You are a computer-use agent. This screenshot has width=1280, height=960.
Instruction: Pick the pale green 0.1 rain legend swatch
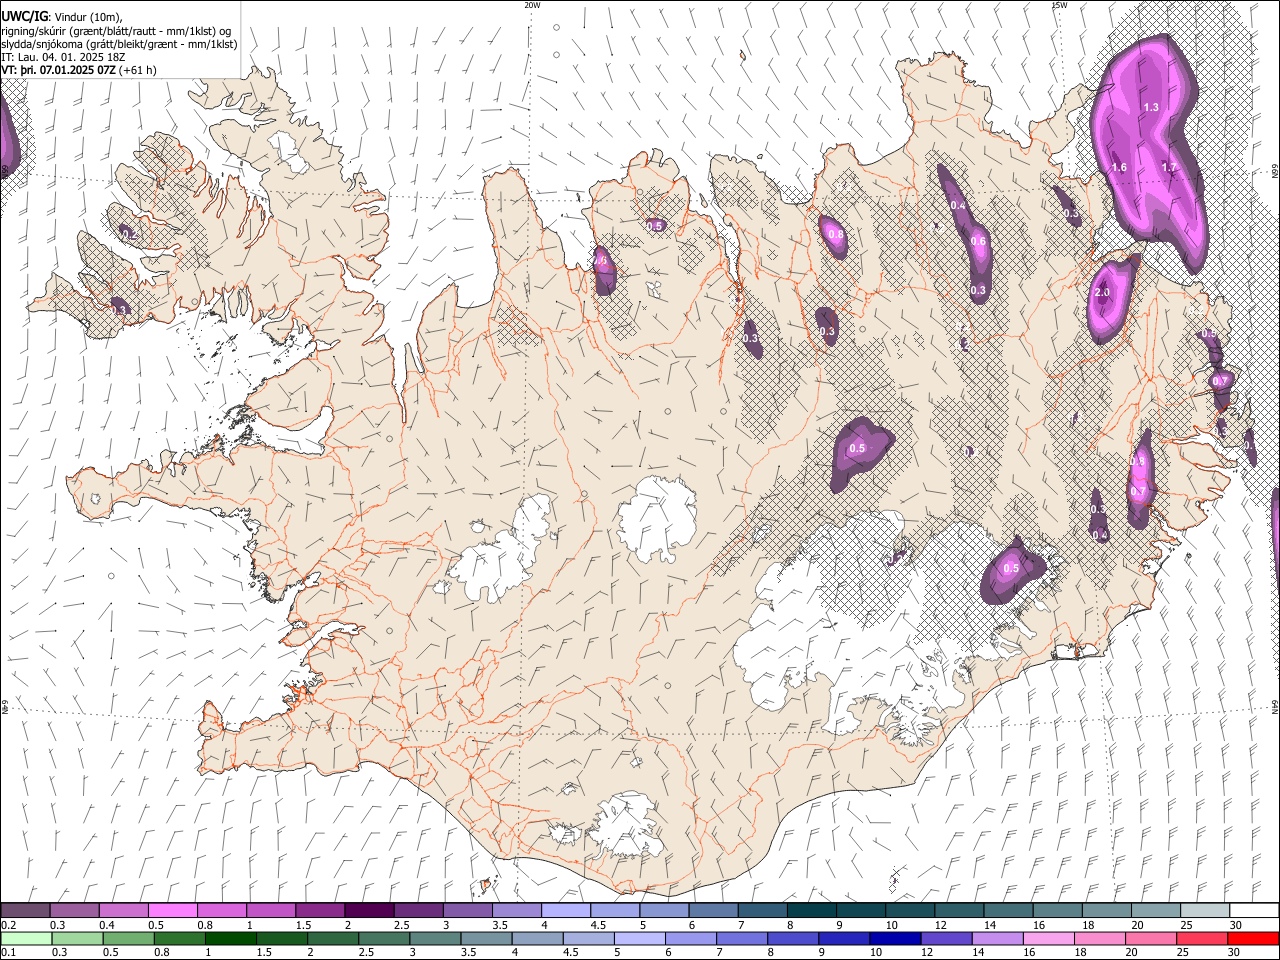(26, 938)
